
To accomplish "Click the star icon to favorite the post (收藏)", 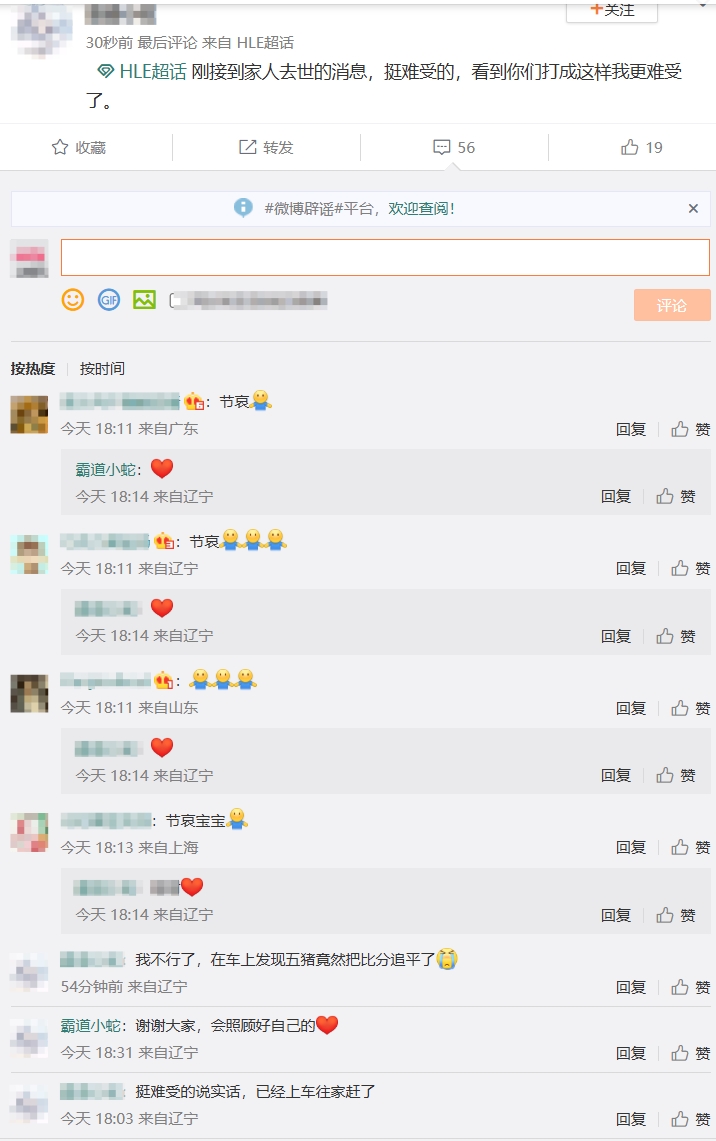I will tap(60, 147).
